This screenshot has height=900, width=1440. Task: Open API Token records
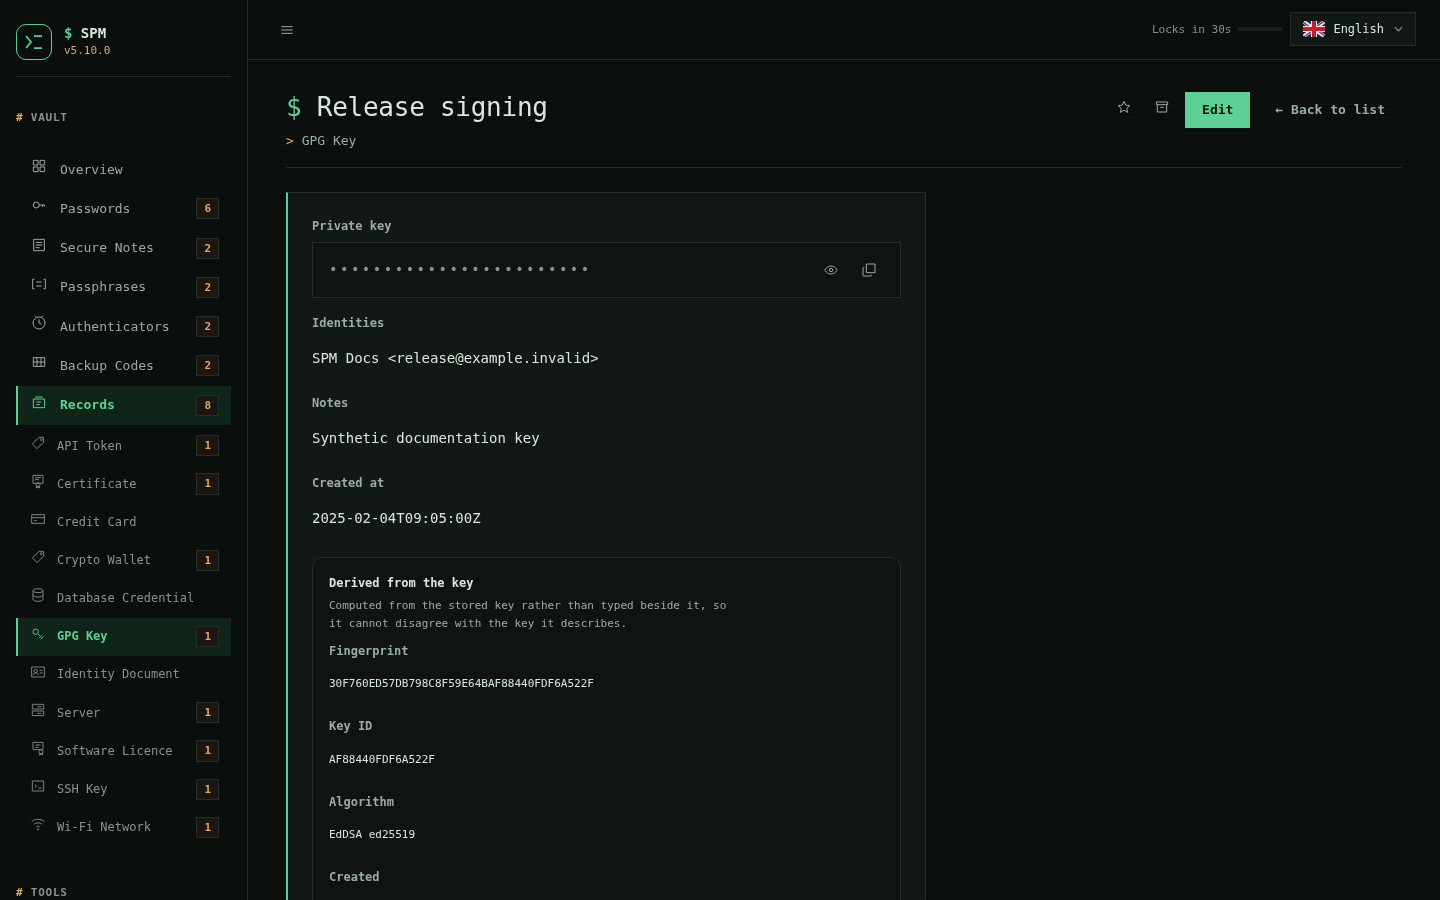(124, 445)
